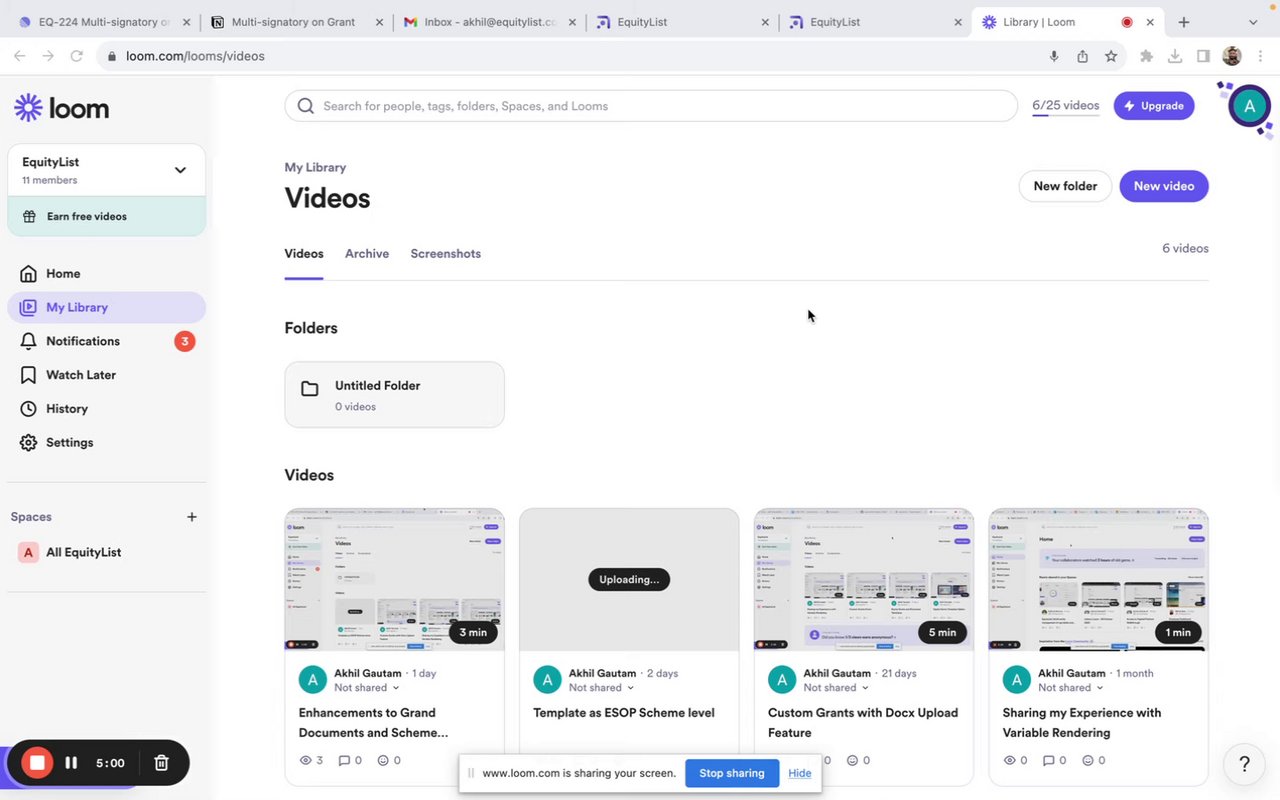
Task: Open the 5 min Custom Grants thumbnail
Action: coord(864,580)
